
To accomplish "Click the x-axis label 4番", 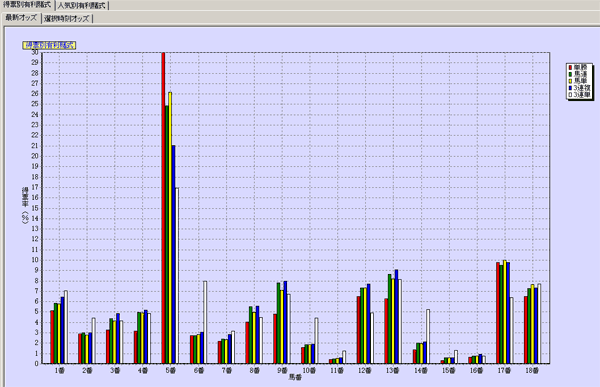I will [x=143, y=371].
